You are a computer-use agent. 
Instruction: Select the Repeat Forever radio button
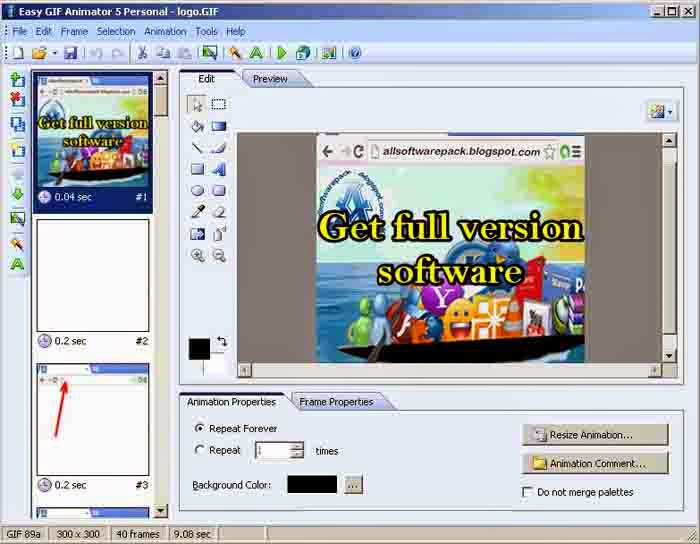click(x=200, y=428)
